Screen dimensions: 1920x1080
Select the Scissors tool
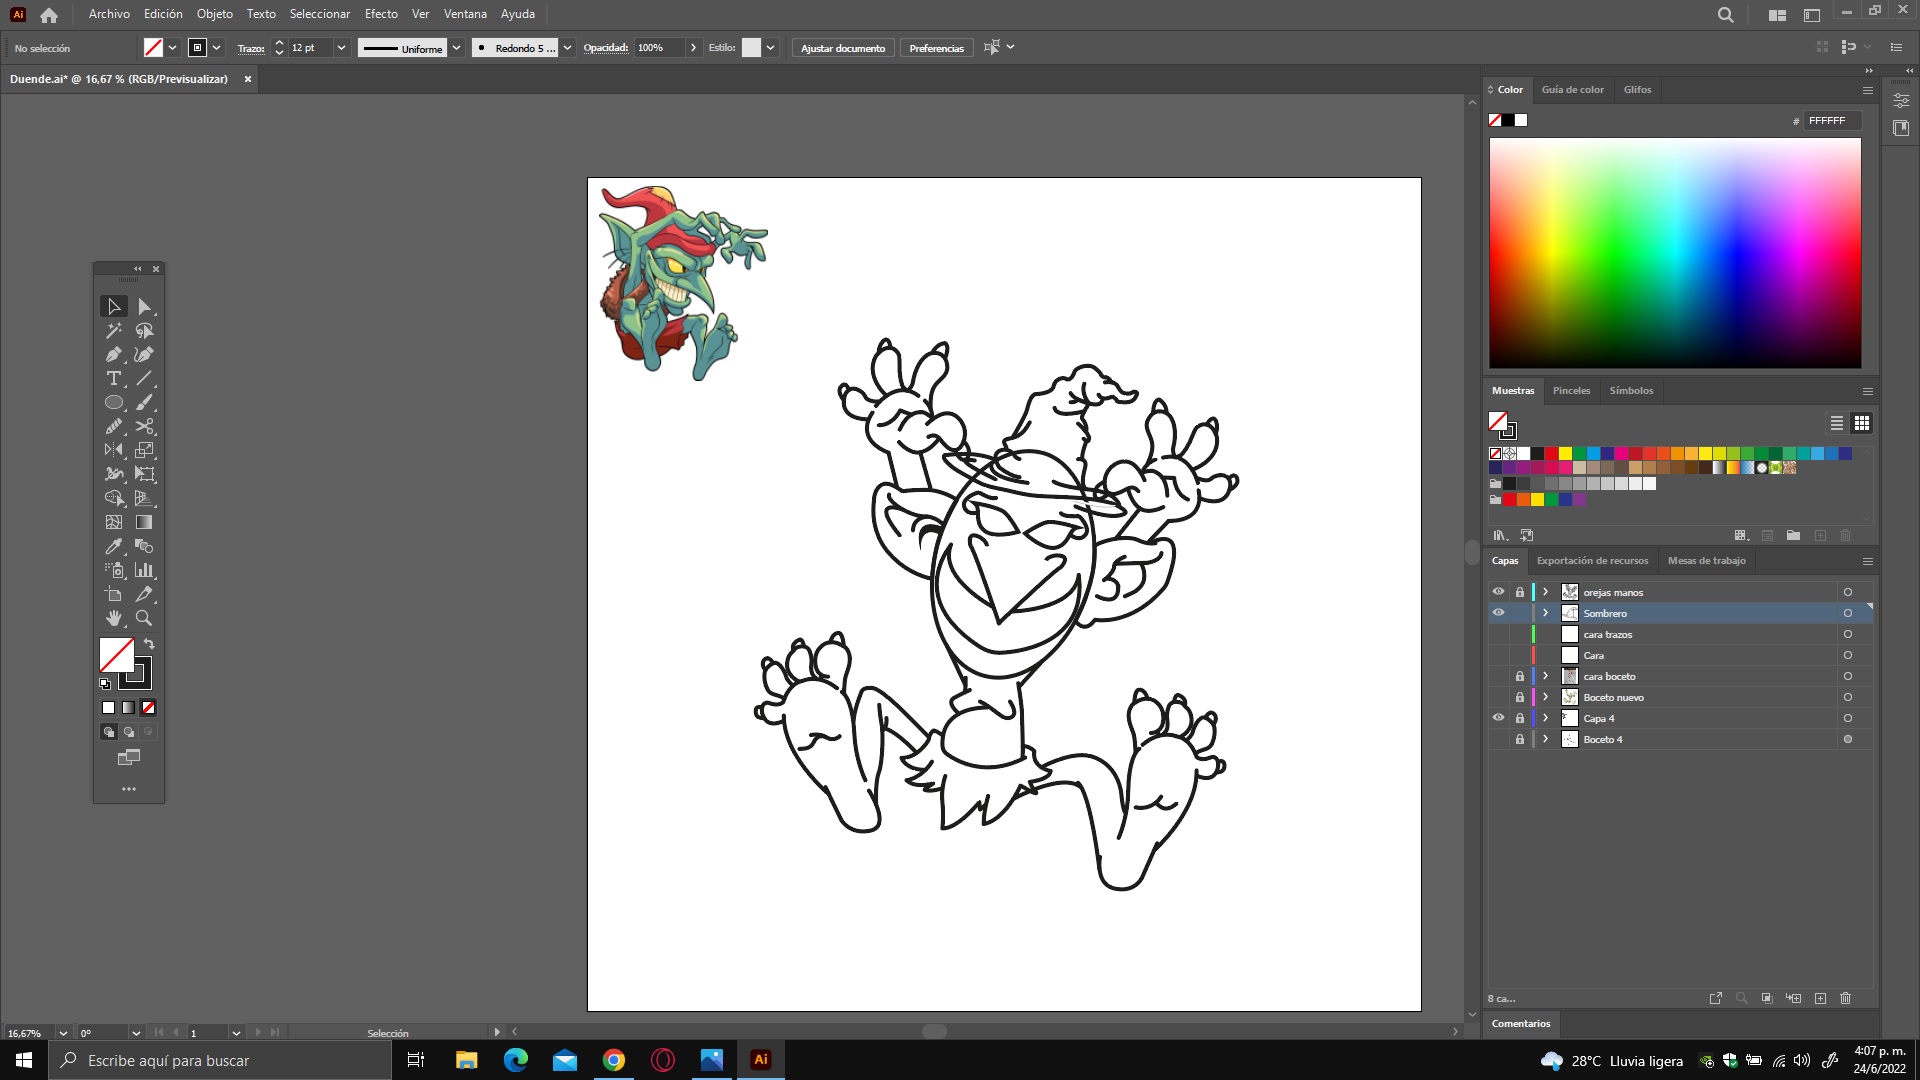pyautogui.click(x=144, y=427)
